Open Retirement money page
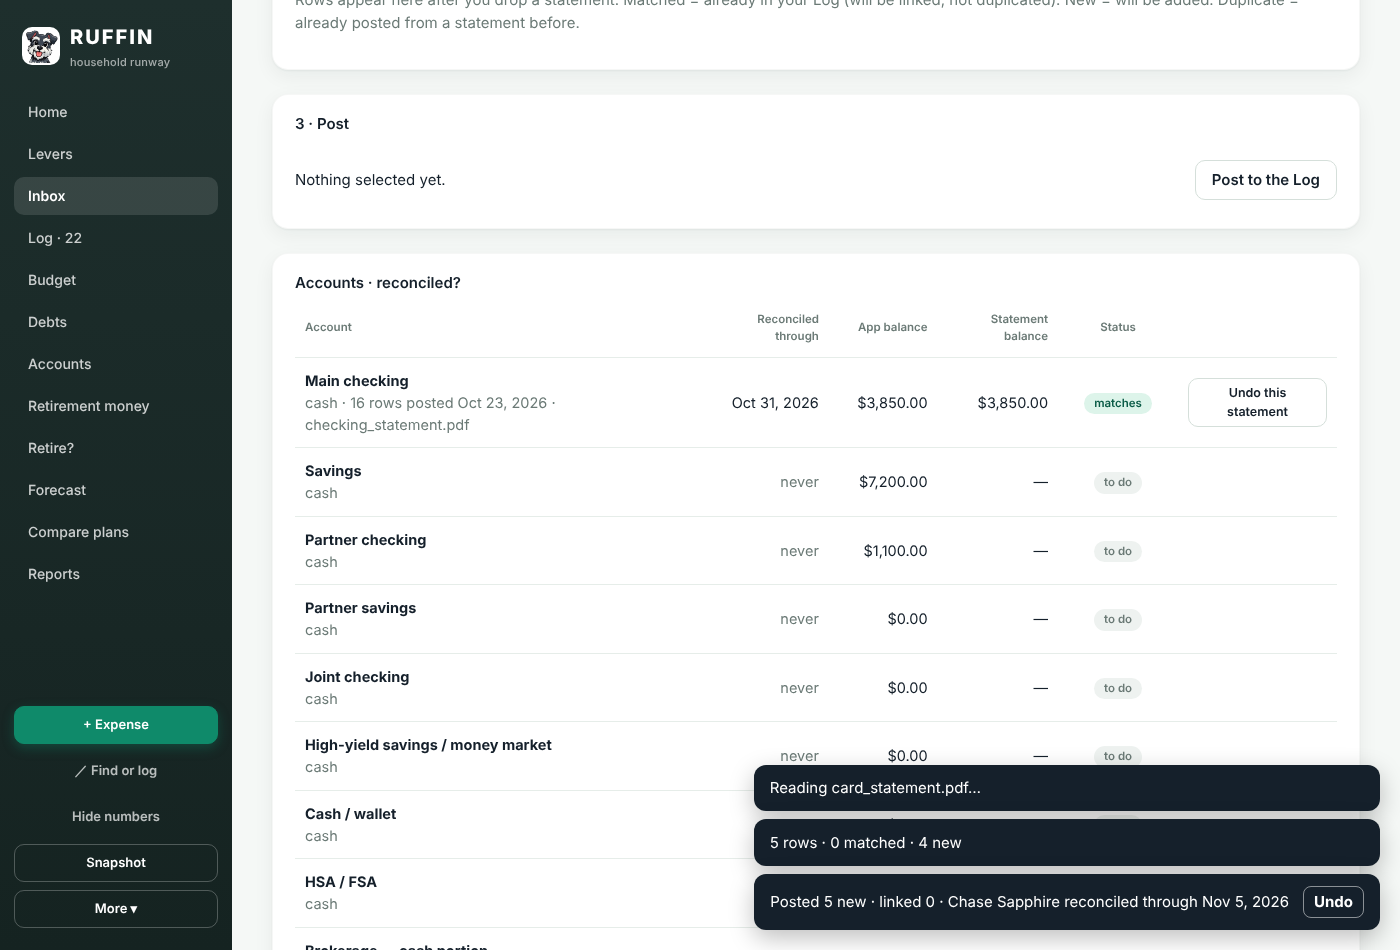 [x=116, y=406]
